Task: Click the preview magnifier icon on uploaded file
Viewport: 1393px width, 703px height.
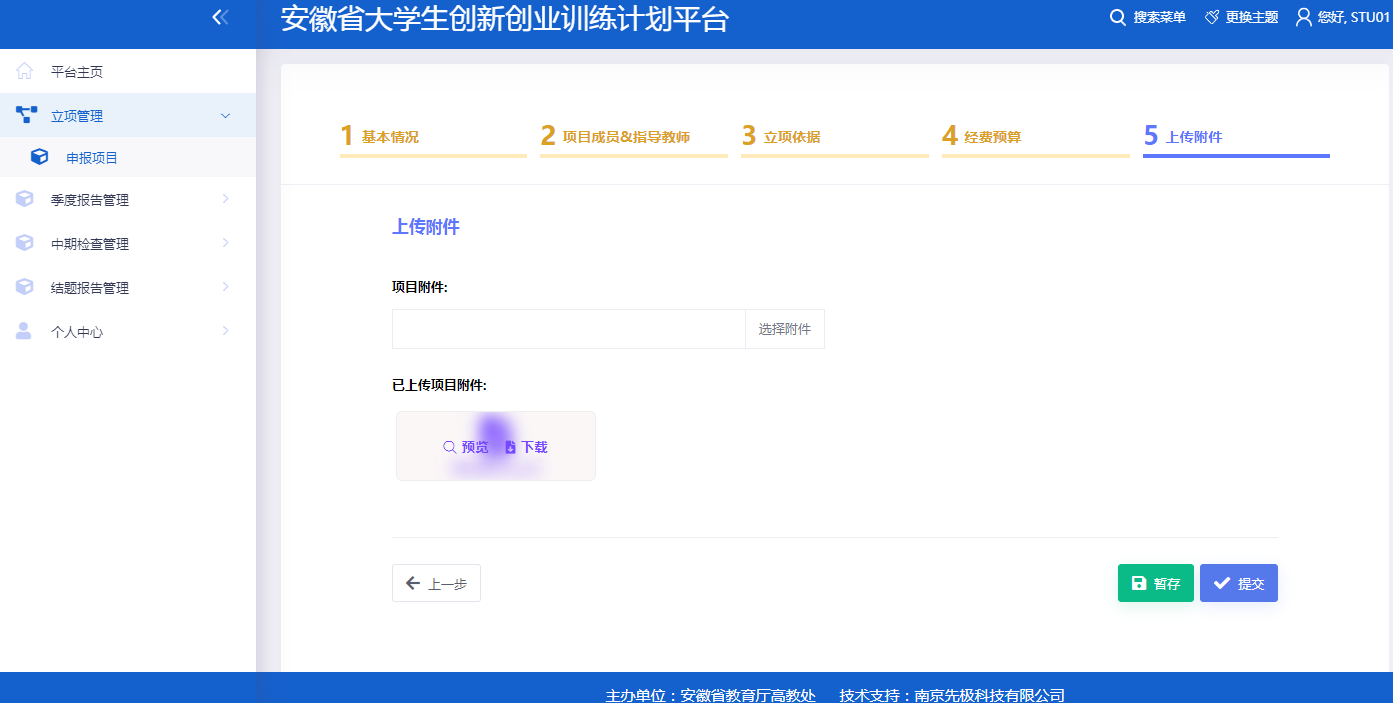Action: [450, 447]
